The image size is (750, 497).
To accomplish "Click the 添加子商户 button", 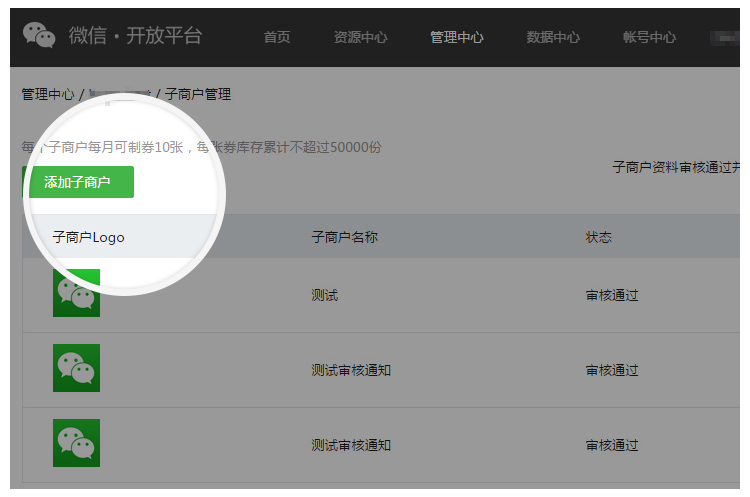I will click(78, 182).
